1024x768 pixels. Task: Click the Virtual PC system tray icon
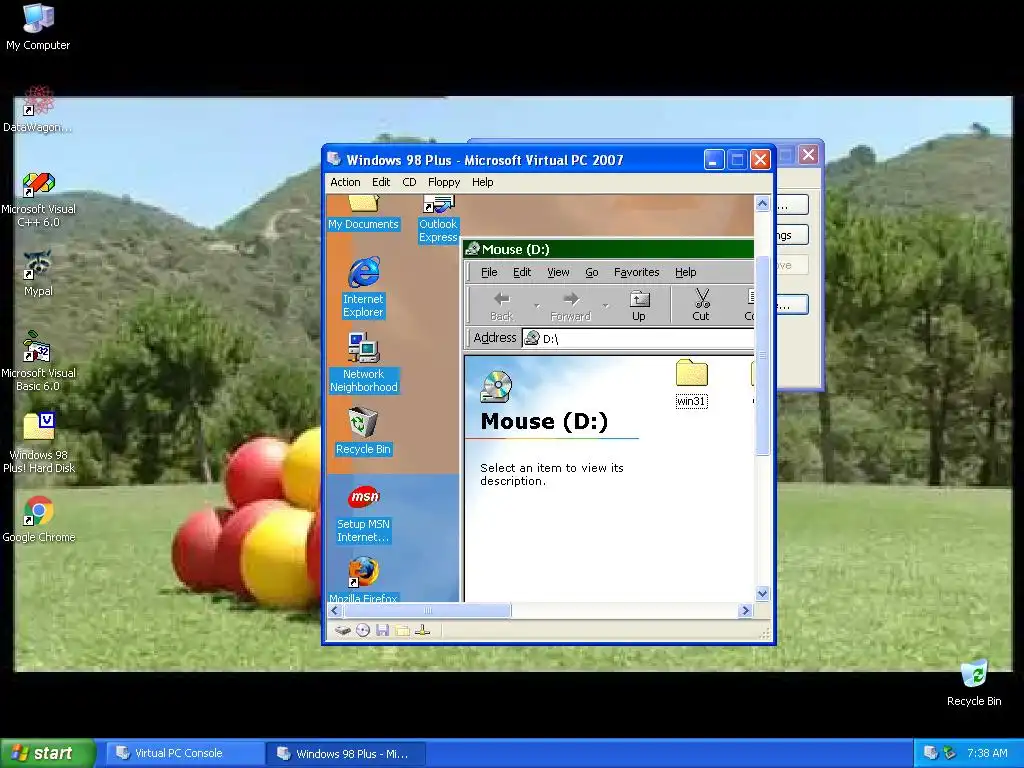[931, 753]
